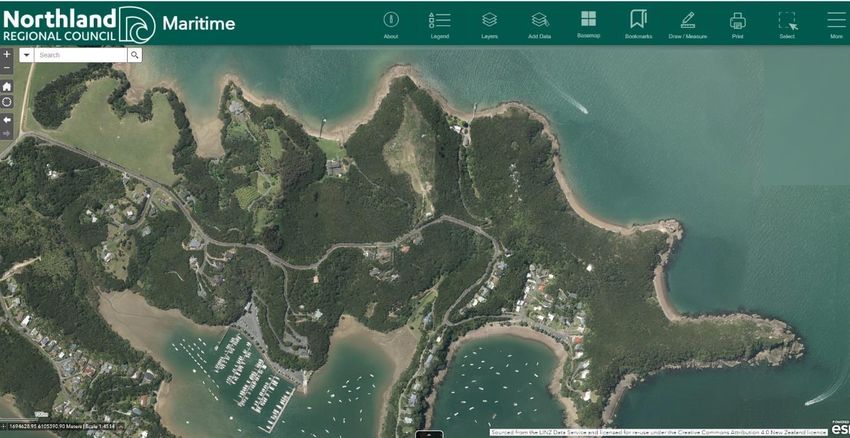The image size is (850, 438).
Task: Activate the Draw / Measure tool
Action: tap(687, 22)
